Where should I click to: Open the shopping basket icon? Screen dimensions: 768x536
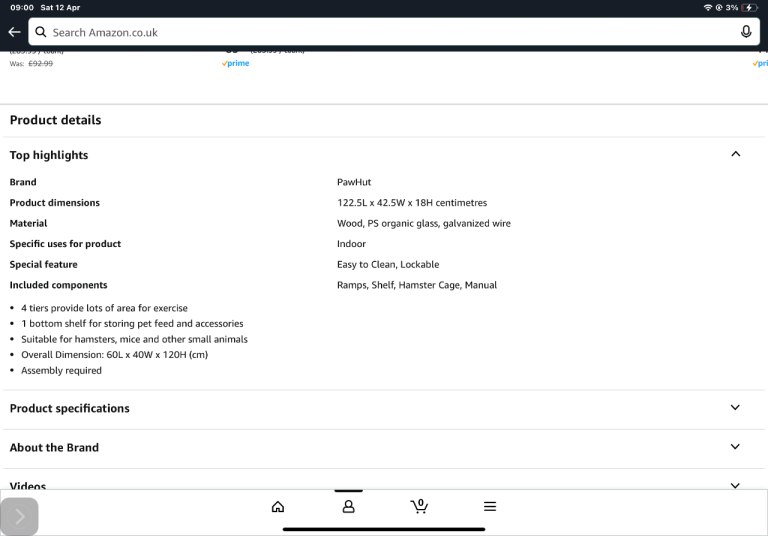[419, 506]
